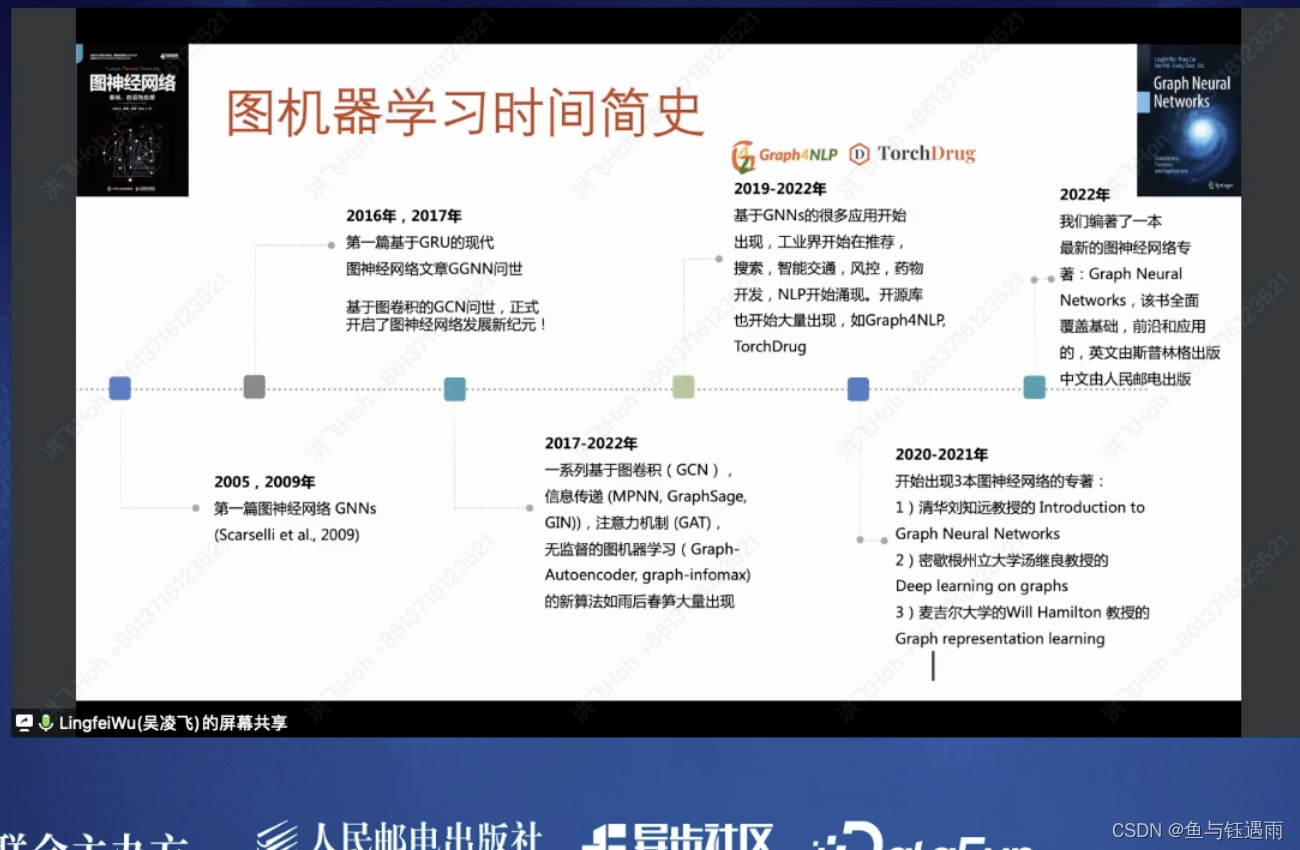Click the slide title 图机器学习时间简史

[x=465, y=112]
